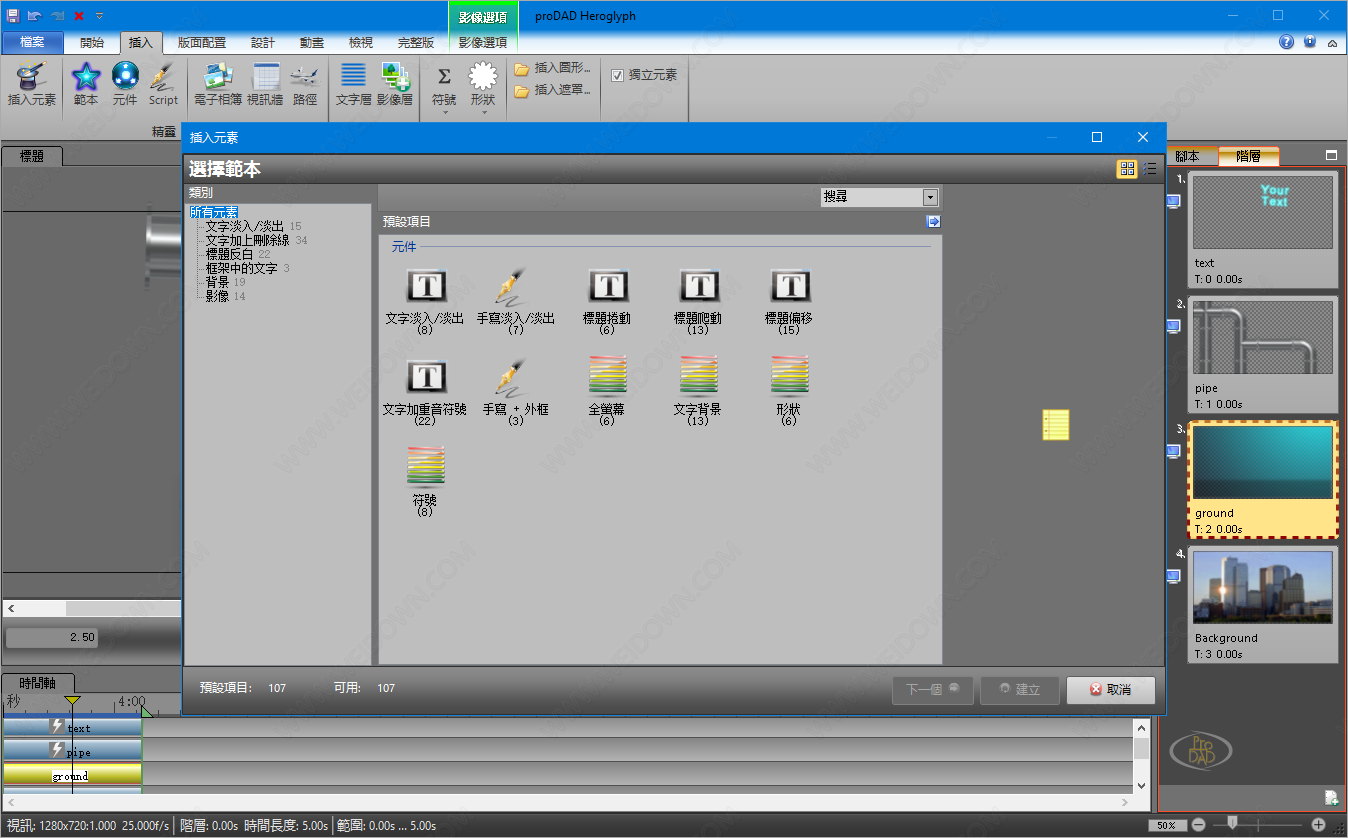Toggle monitor visibility for text layer
This screenshot has width=1348, height=838.
[x=1174, y=201]
